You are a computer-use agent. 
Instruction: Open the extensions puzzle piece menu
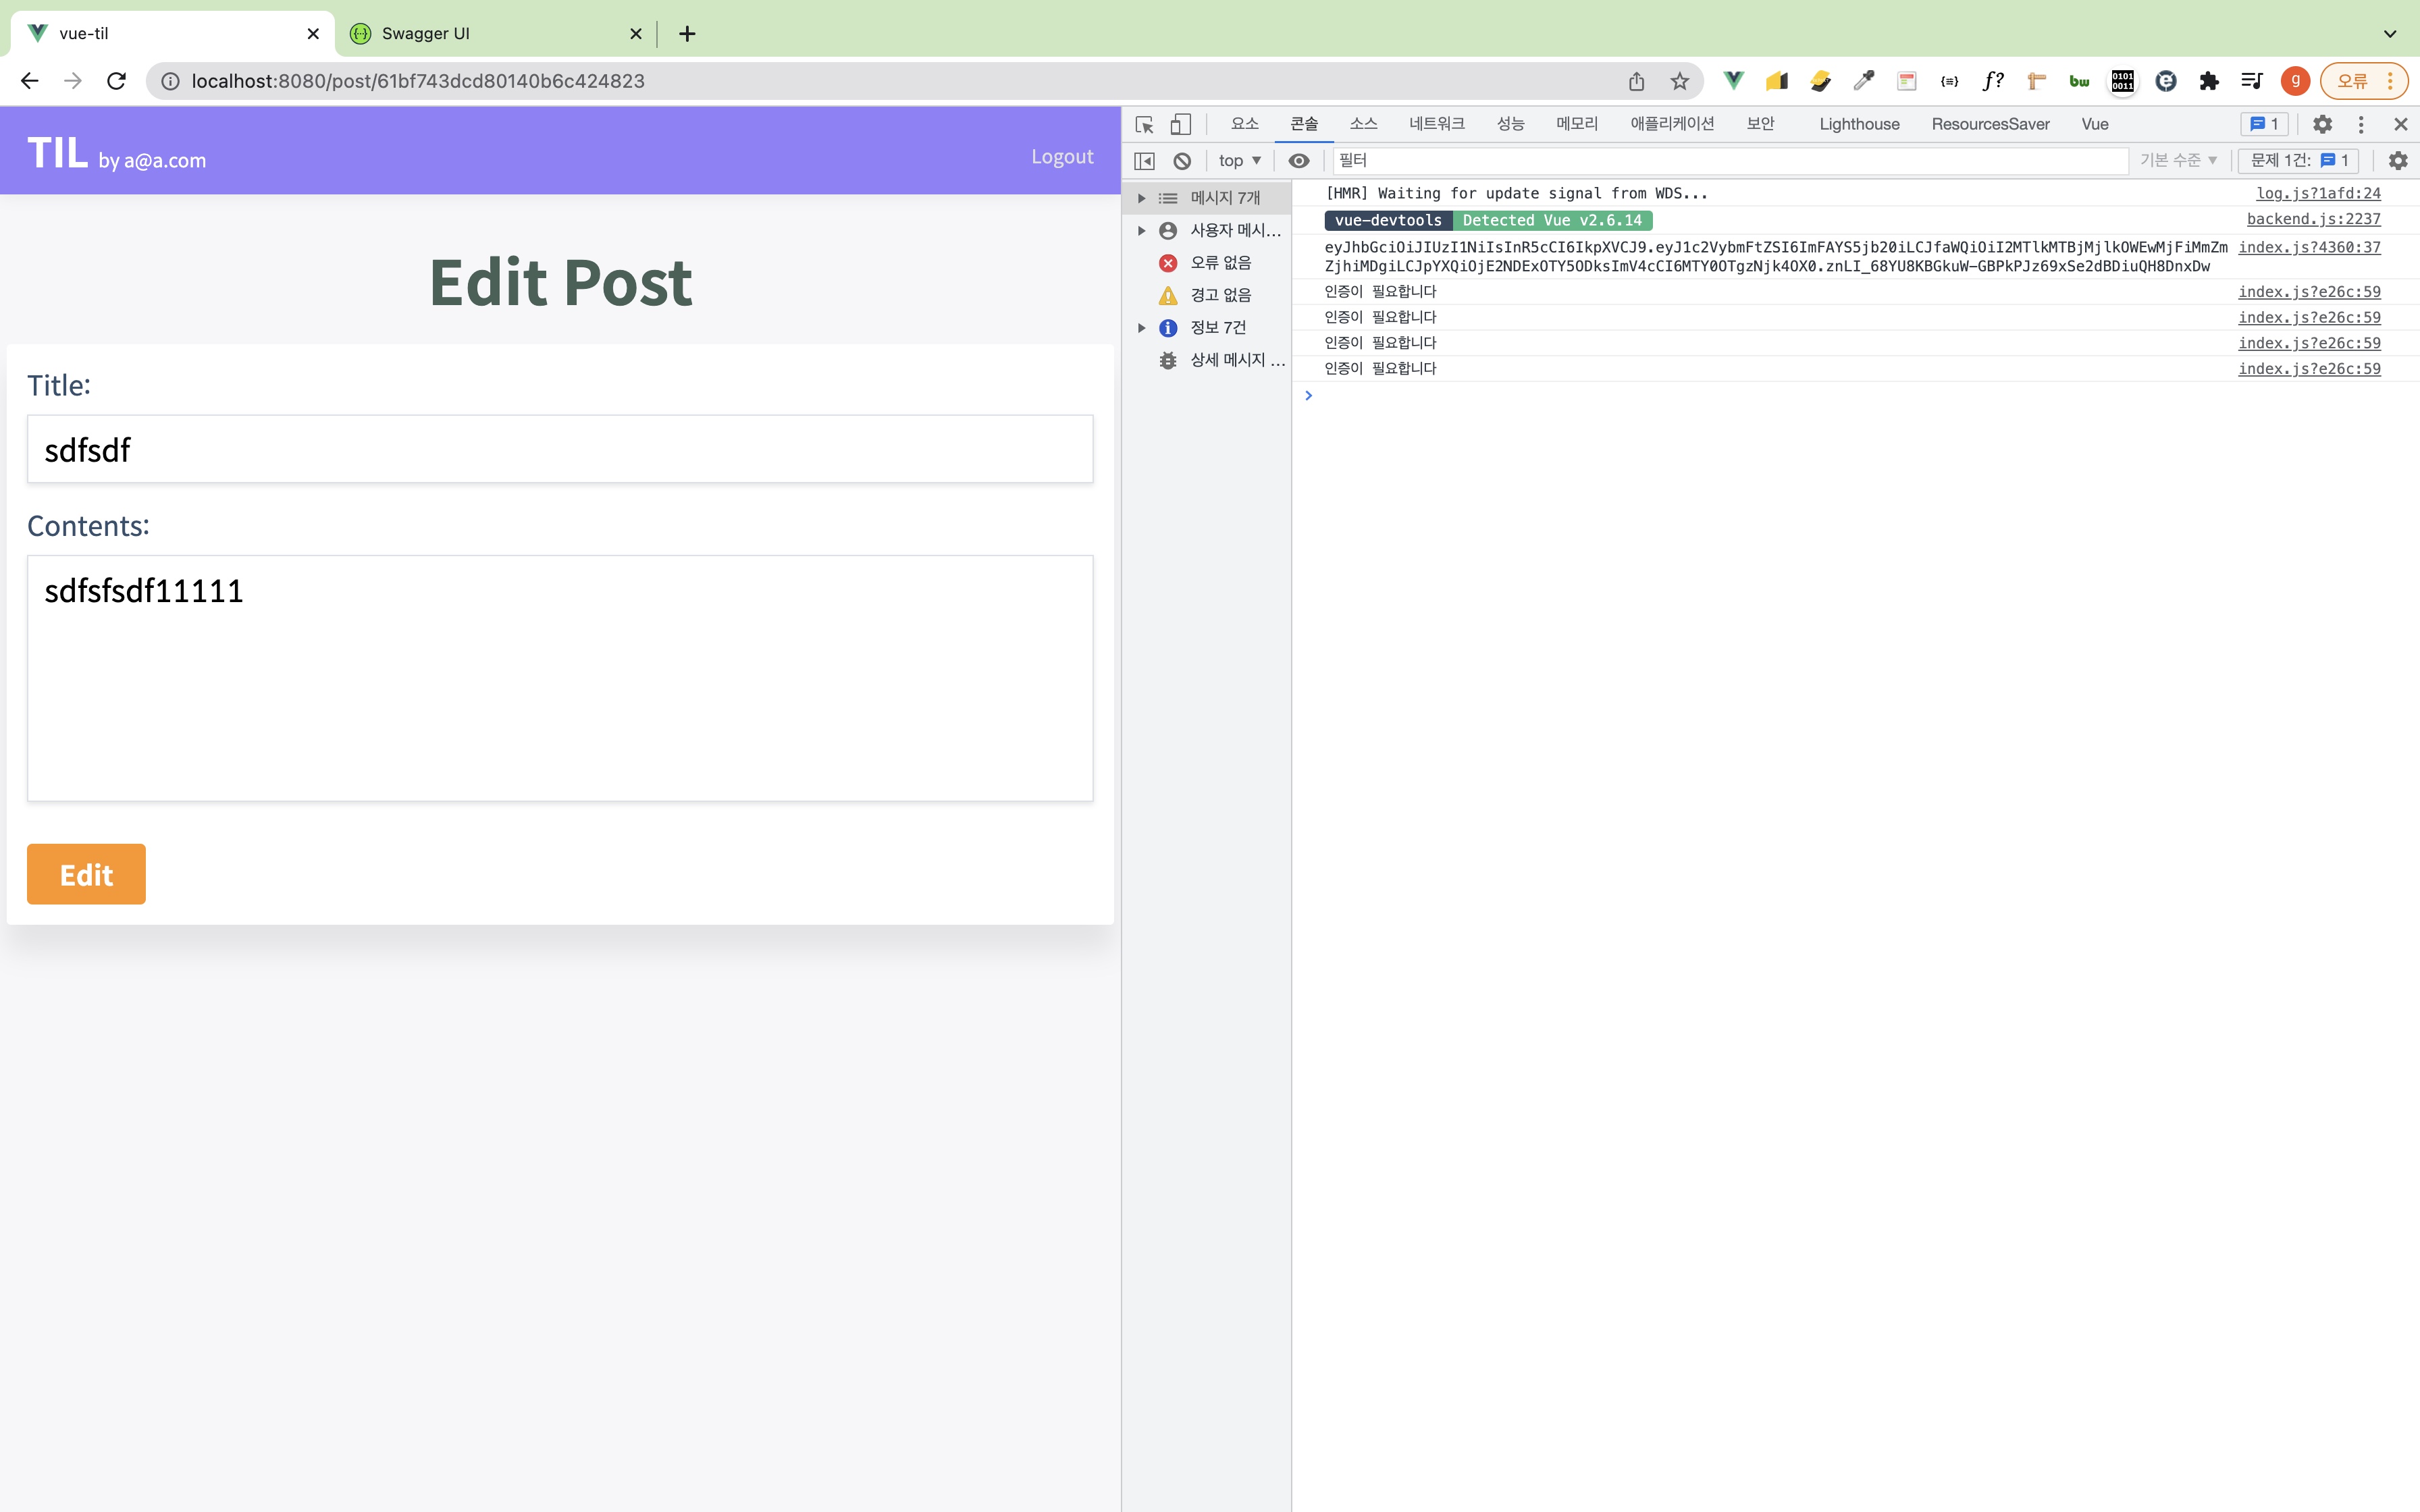[x=2209, y=81]
